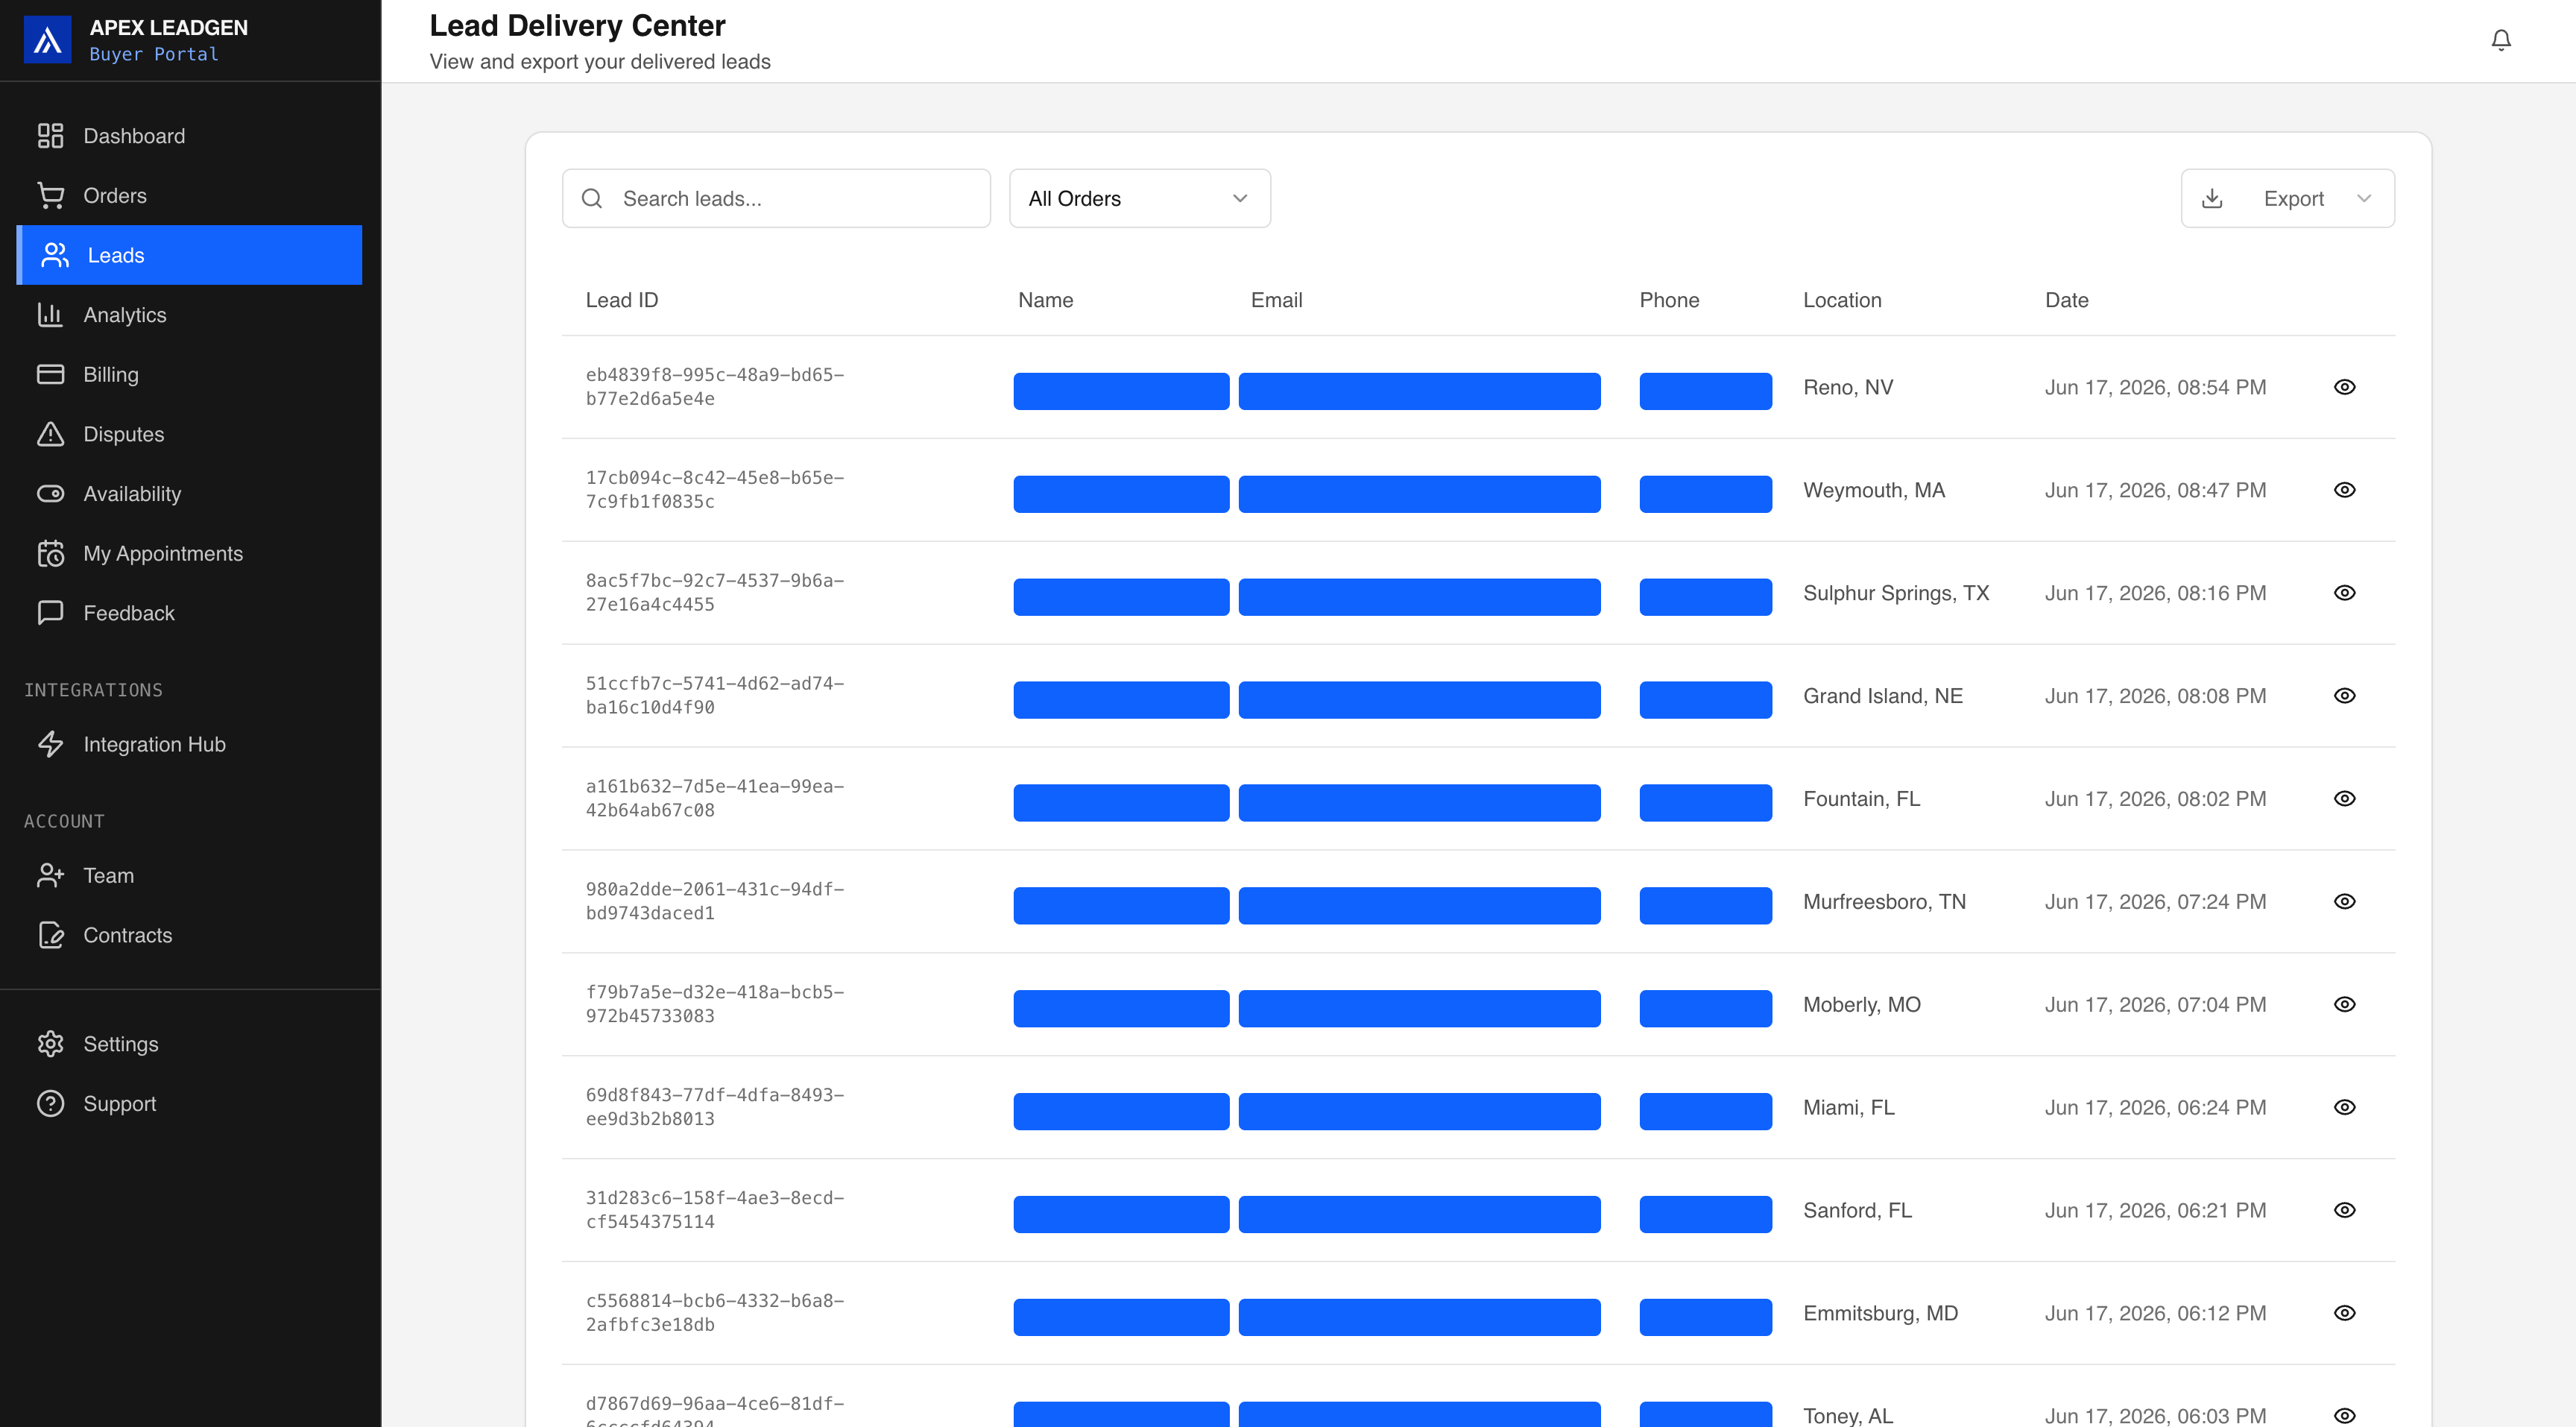Click the Analytics bar chart icon
Screen dimensions: 2576x1427
pos(50,315)
